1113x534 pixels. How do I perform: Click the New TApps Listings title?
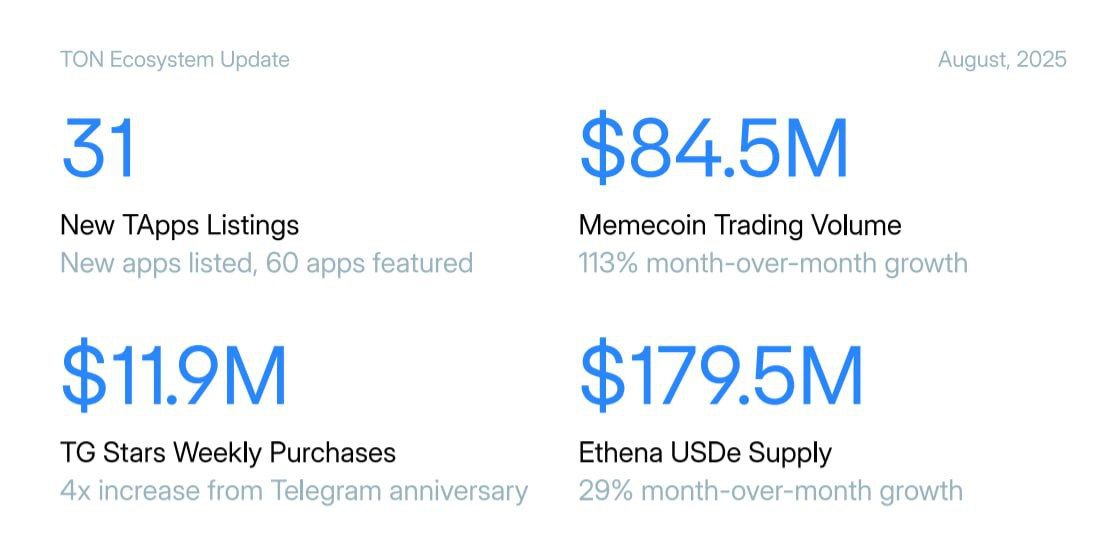point(180,226)
